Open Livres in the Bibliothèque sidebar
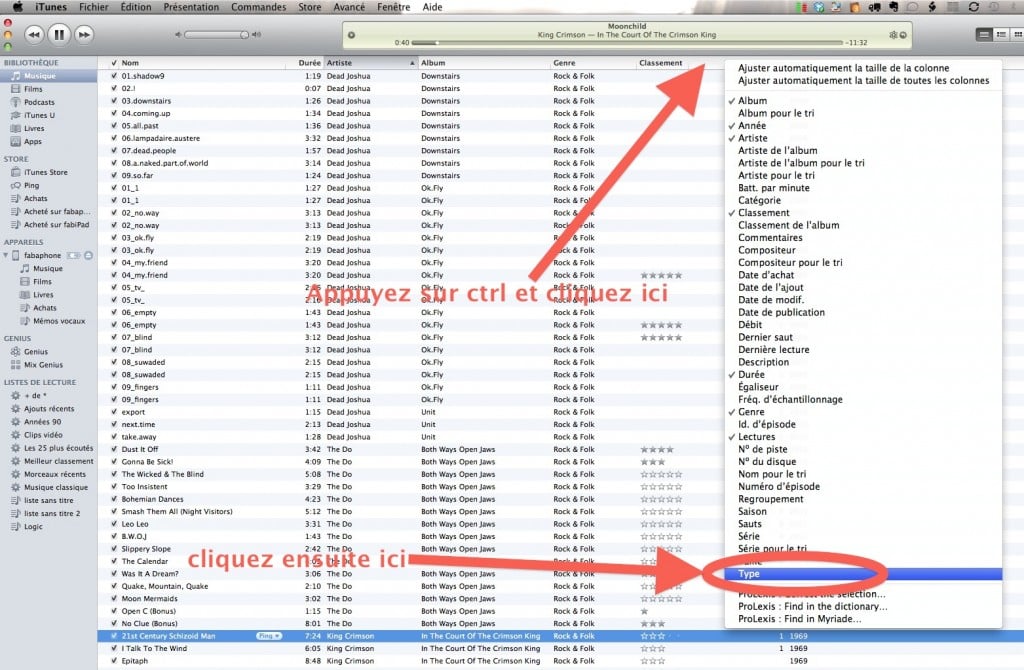Image resolution: width=1024 pixels, height=670 pixels. click(34, 128)
